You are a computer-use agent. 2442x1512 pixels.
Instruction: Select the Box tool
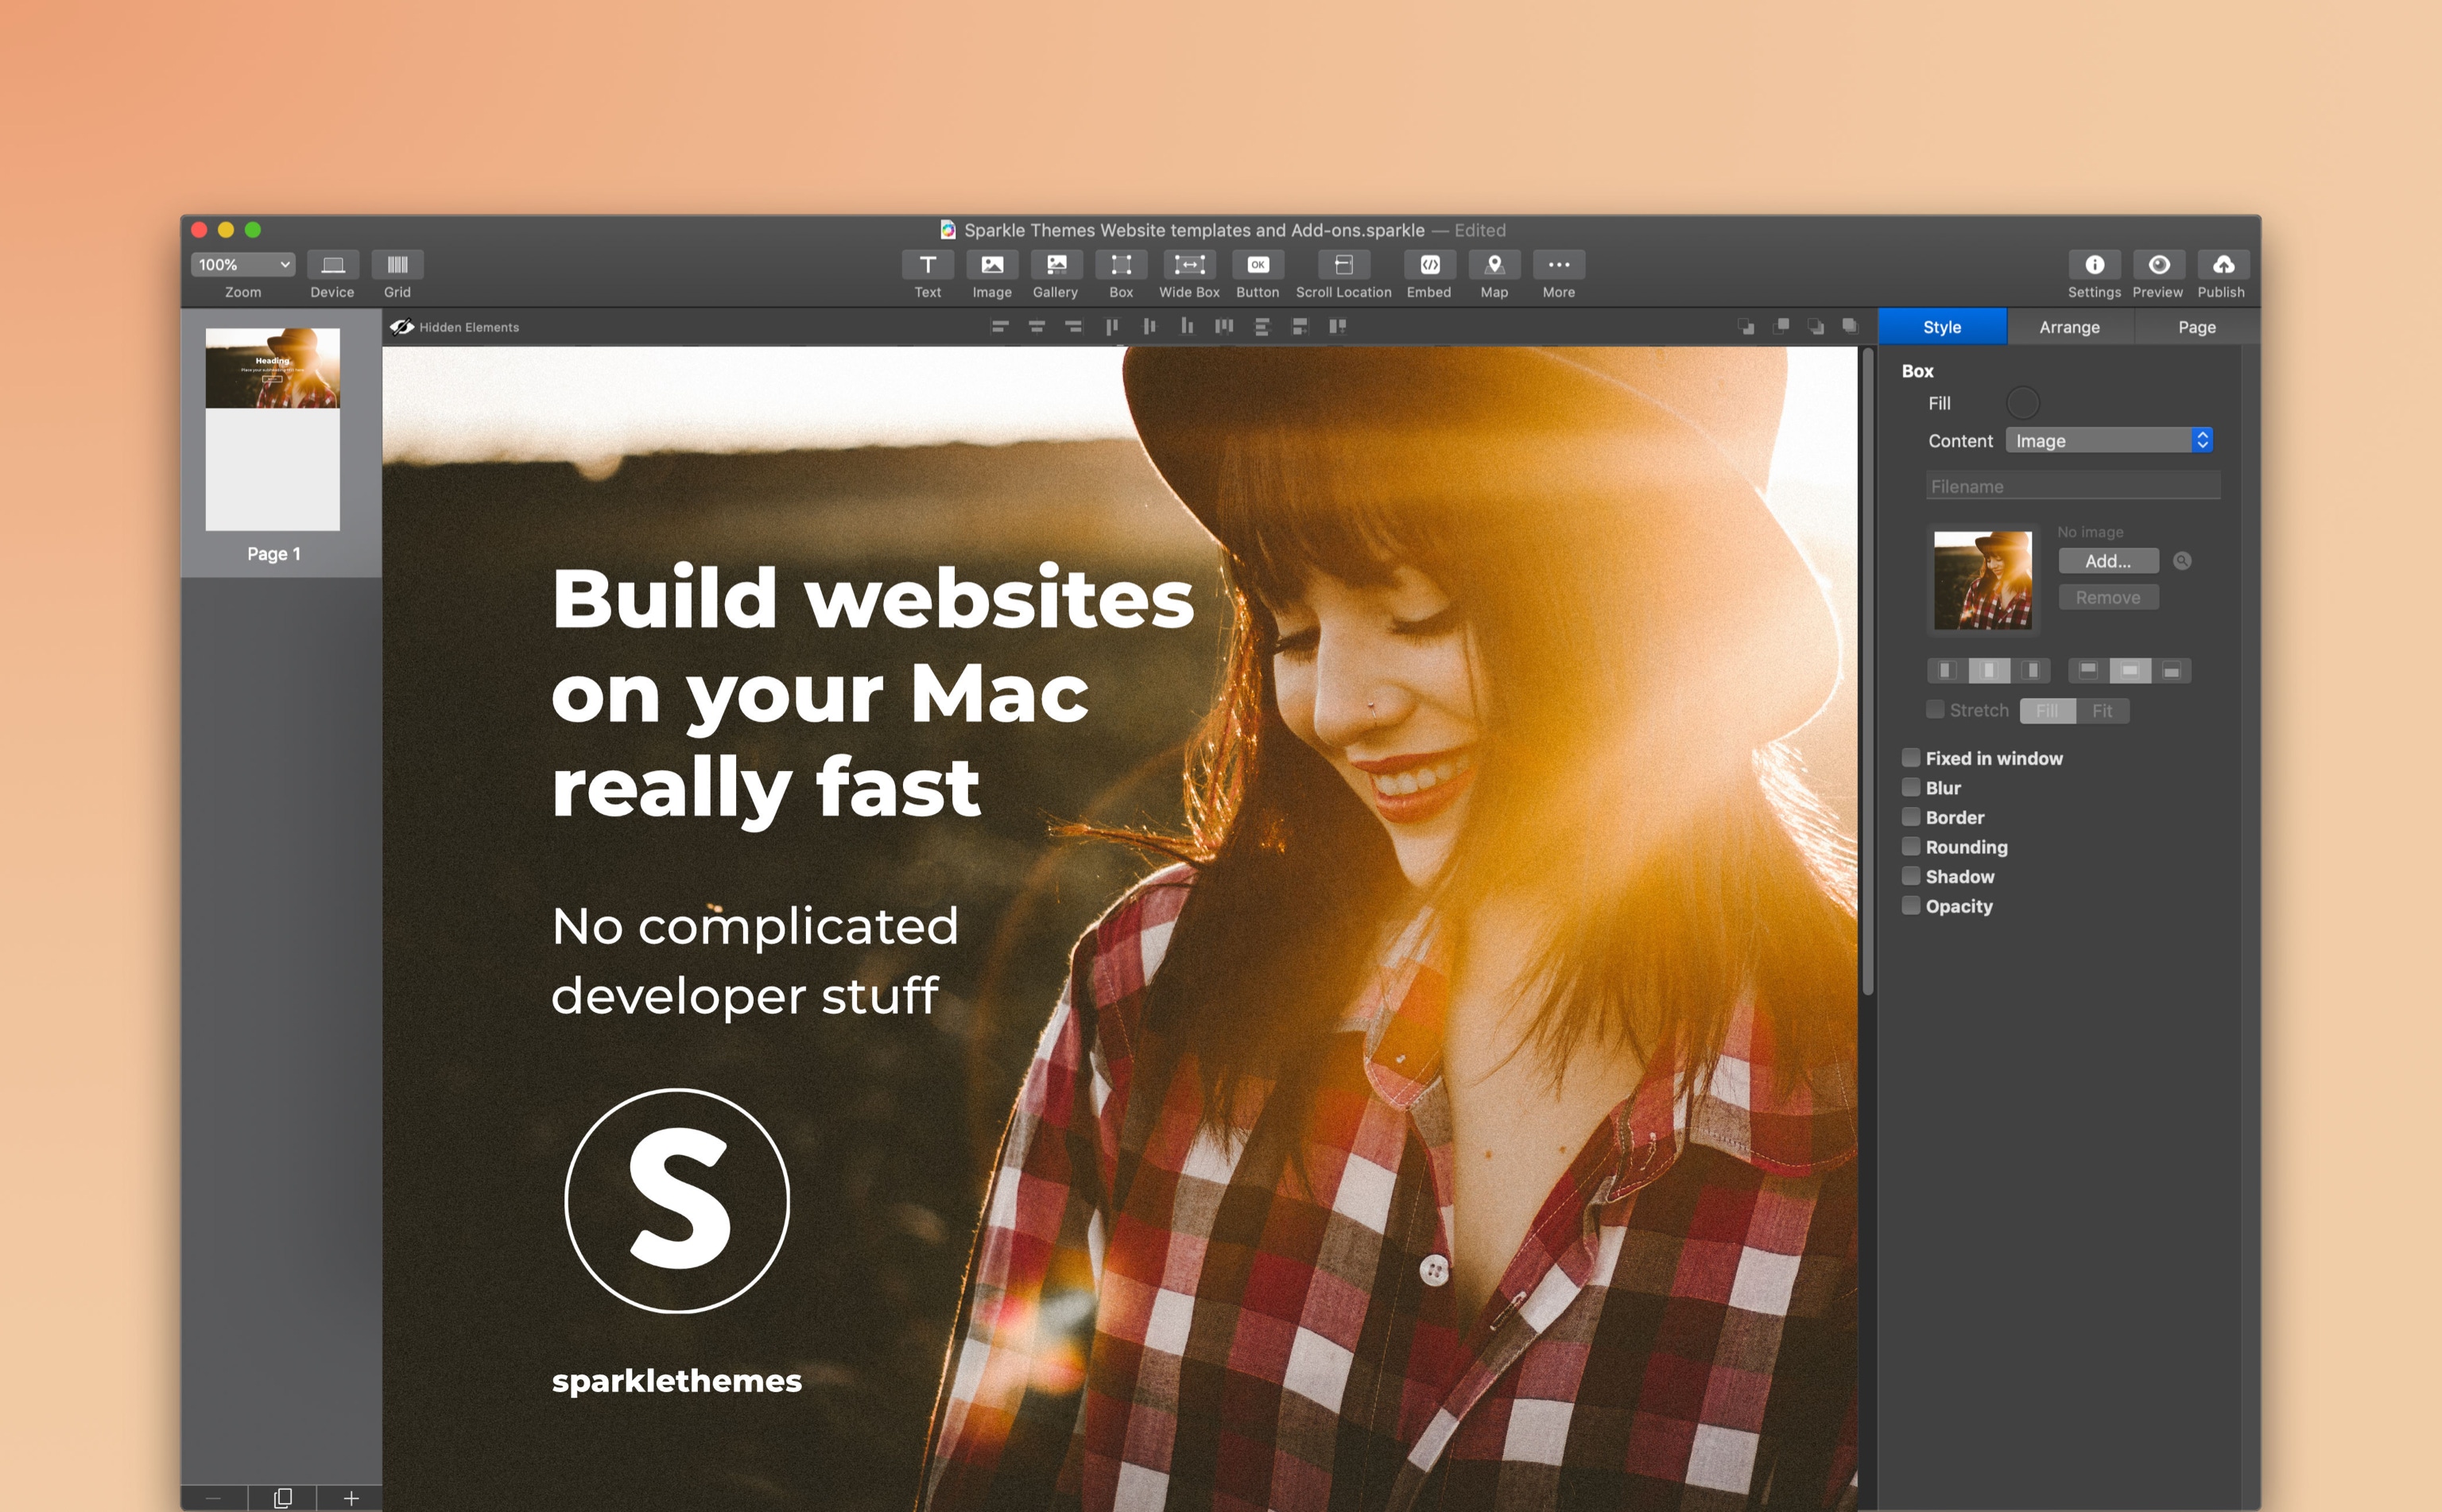(1121, 265)
